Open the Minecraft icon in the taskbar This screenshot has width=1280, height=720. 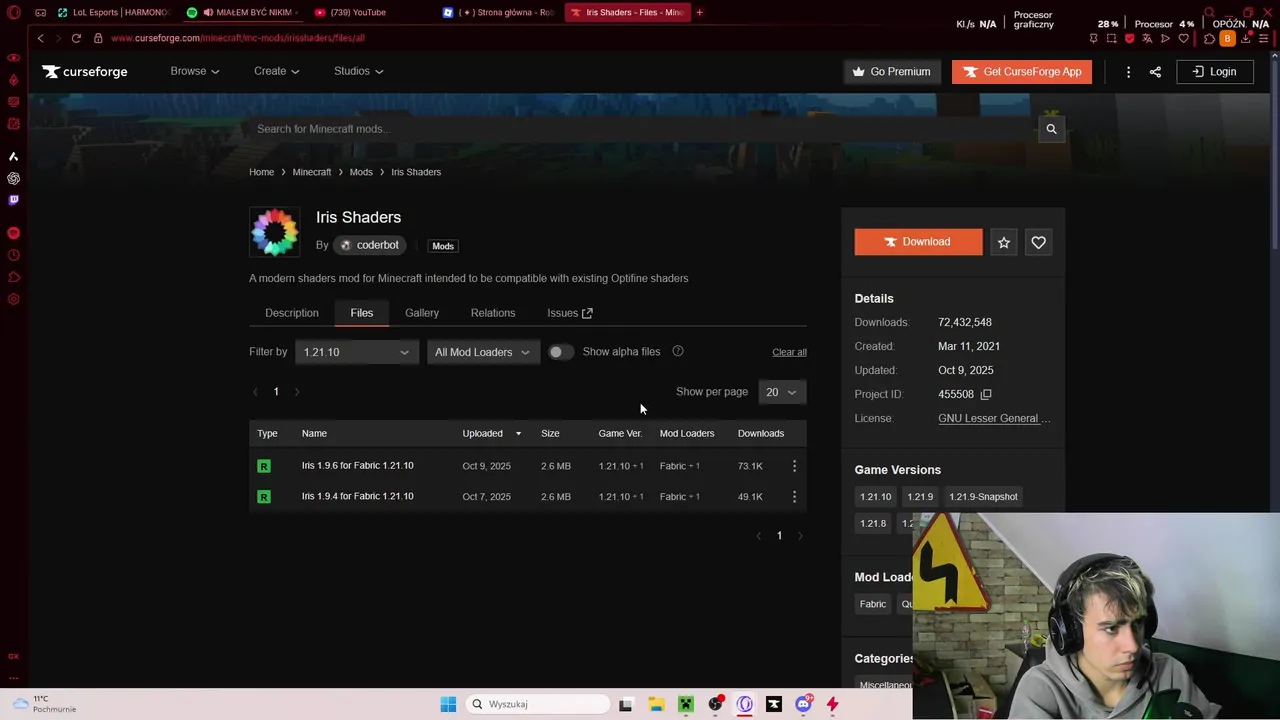(686, 704)
